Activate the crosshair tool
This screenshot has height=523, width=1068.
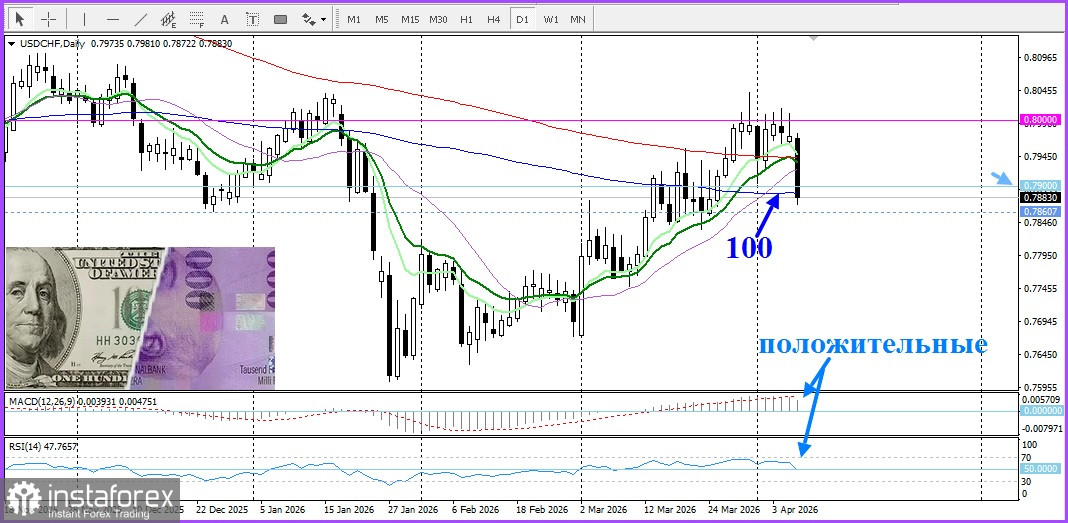coord(48,19)
